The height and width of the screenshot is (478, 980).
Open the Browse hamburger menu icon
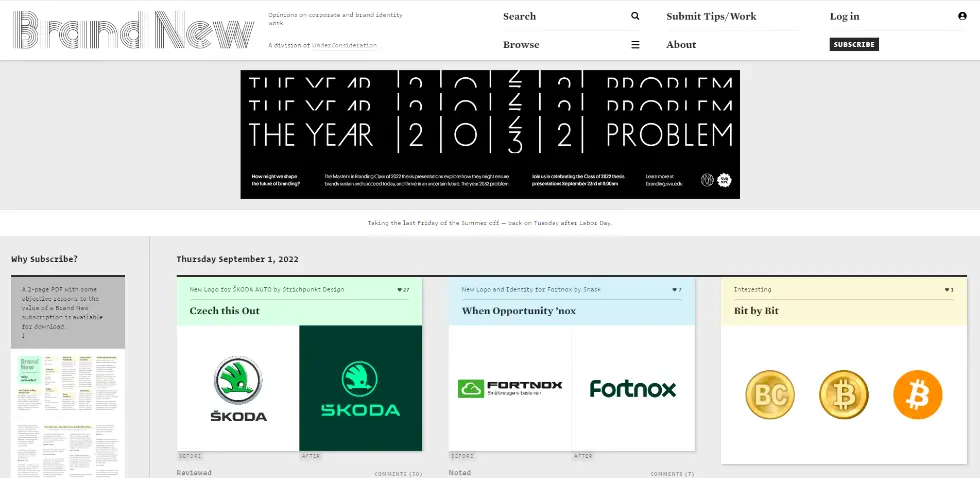pos(635,44)
